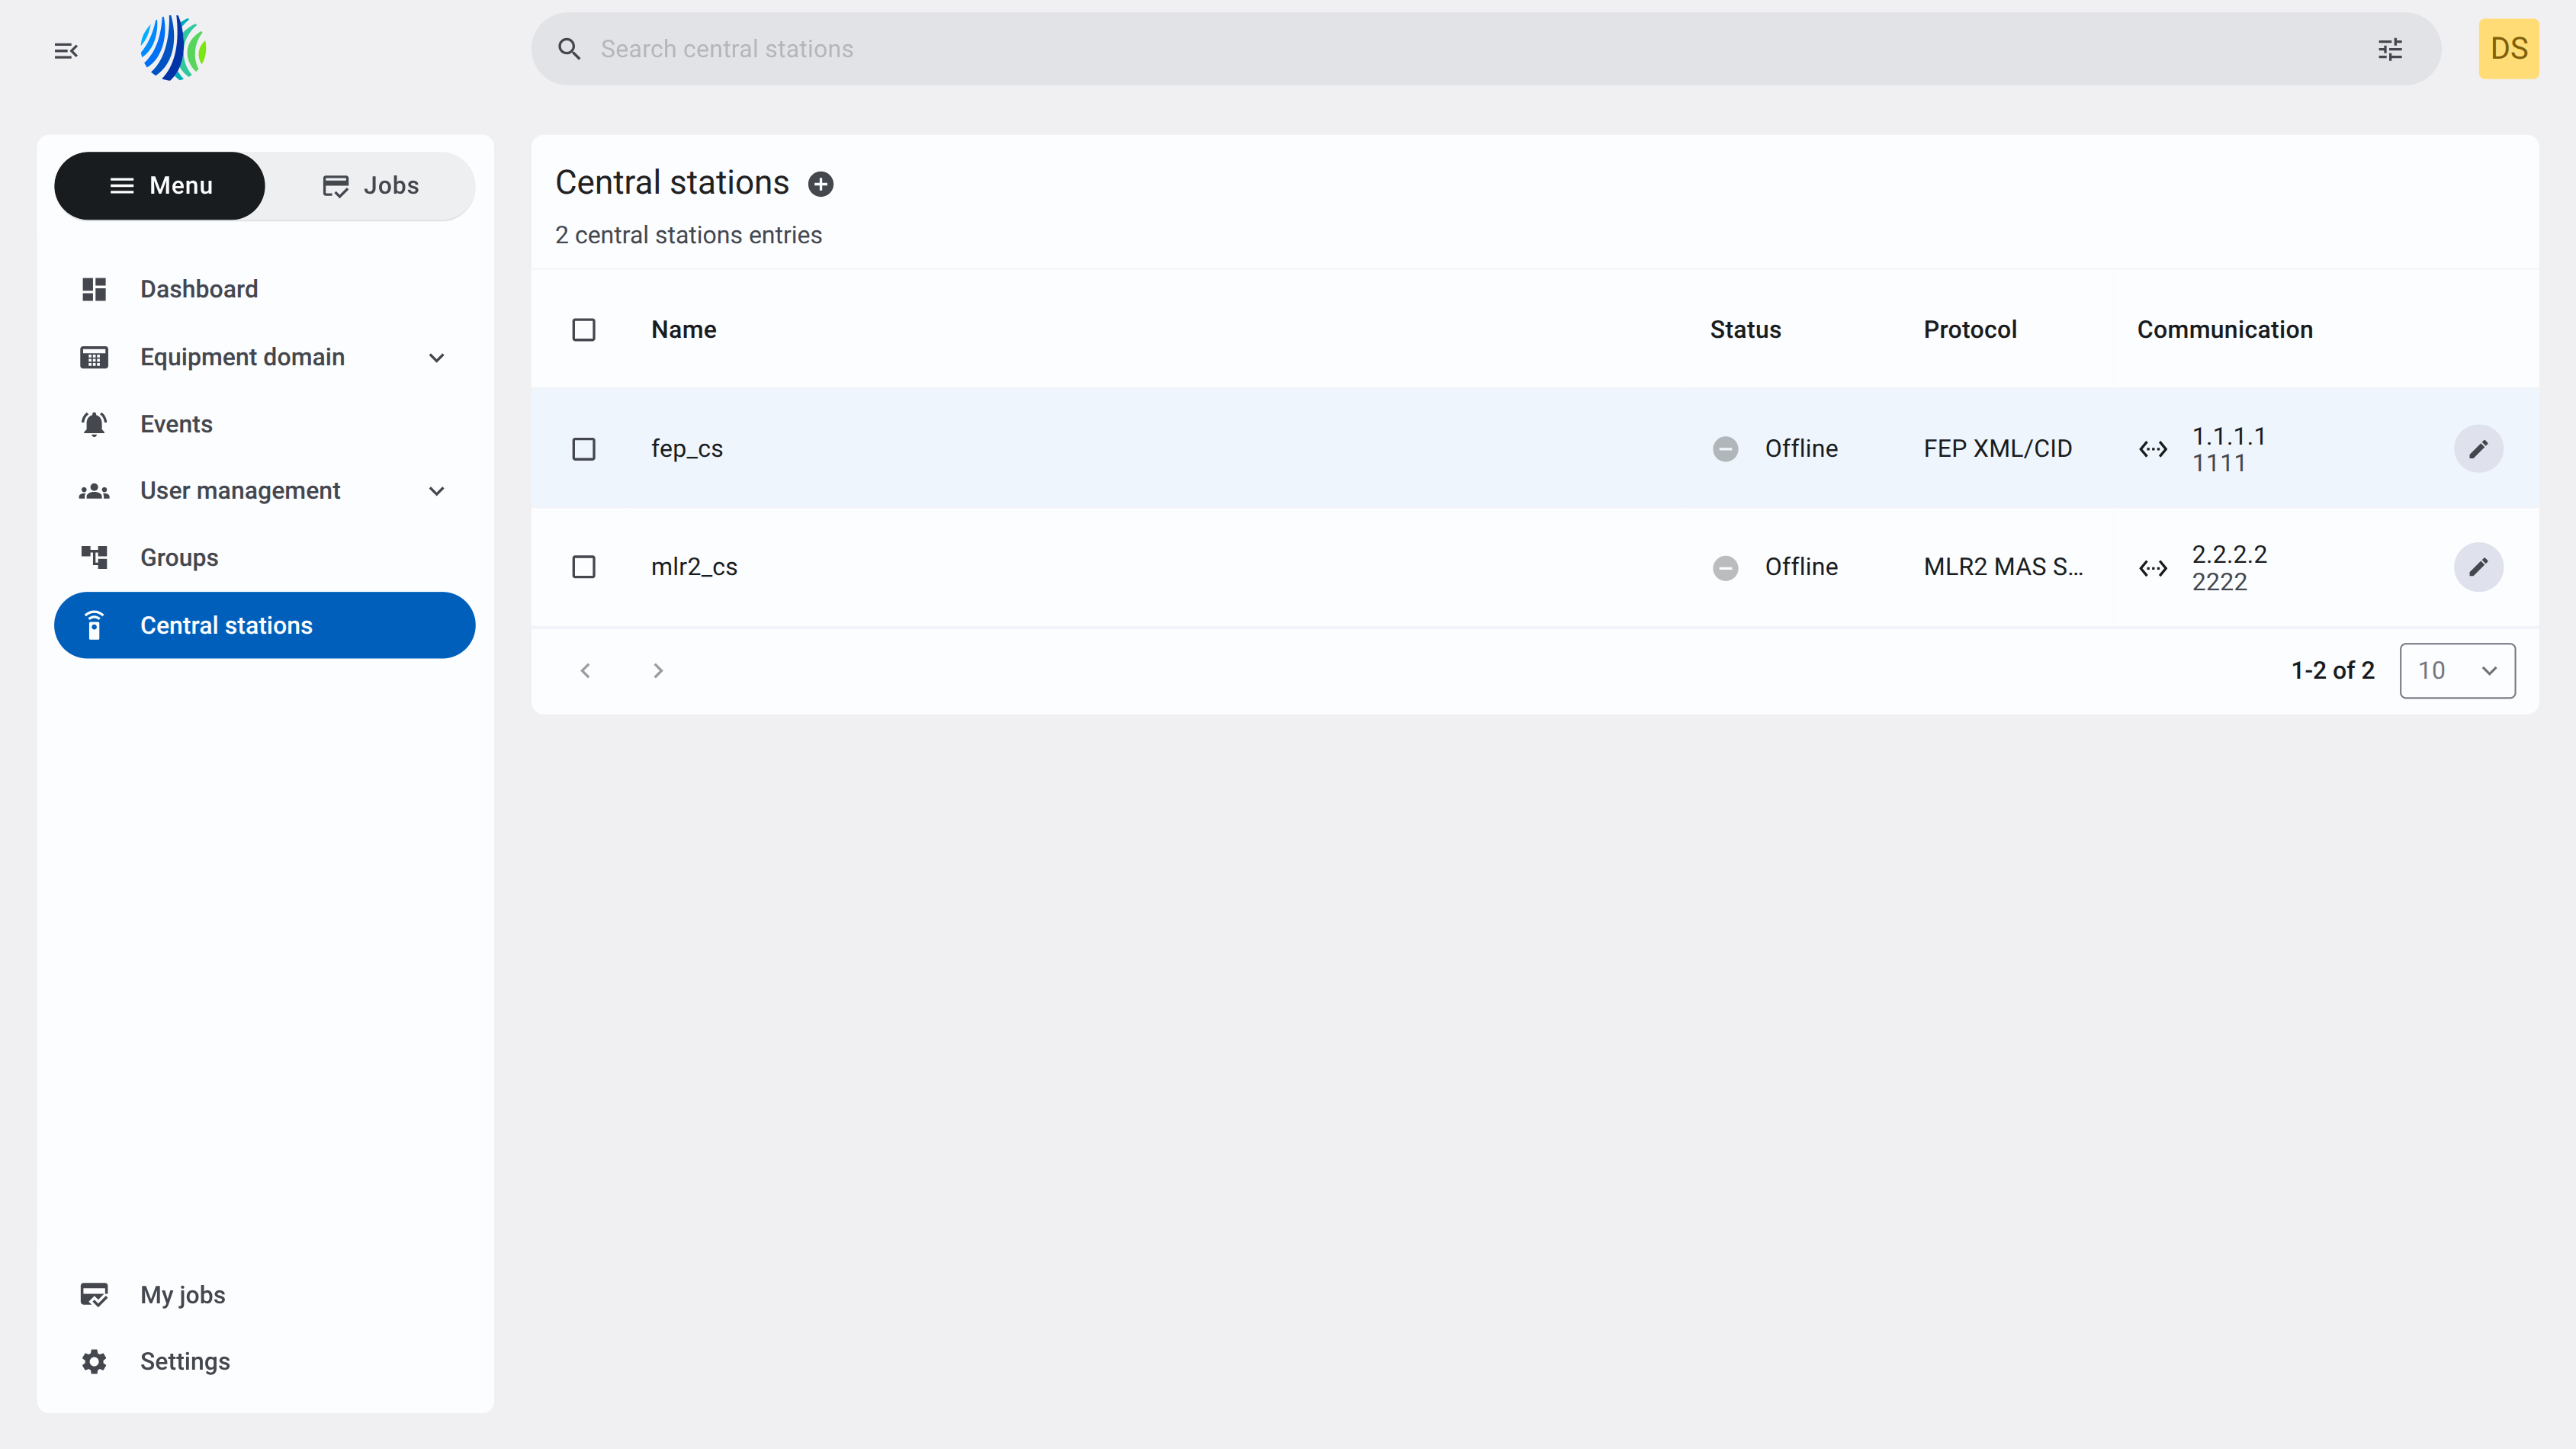Click the mlr2_cs communication link icon
This screenshot has width=2576, height=1449.
pos(2153,568)
